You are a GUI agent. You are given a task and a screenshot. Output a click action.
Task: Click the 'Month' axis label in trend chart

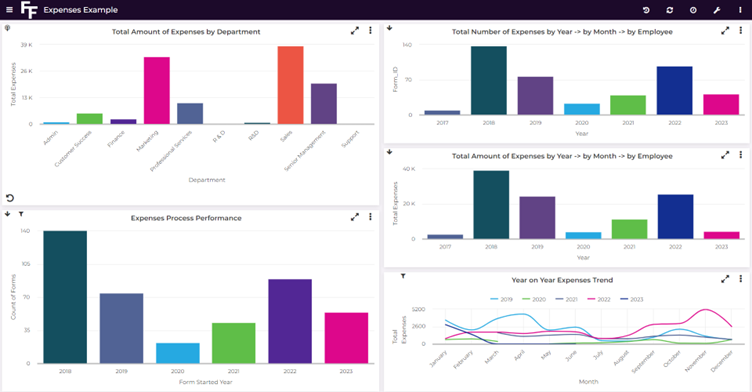588,382
